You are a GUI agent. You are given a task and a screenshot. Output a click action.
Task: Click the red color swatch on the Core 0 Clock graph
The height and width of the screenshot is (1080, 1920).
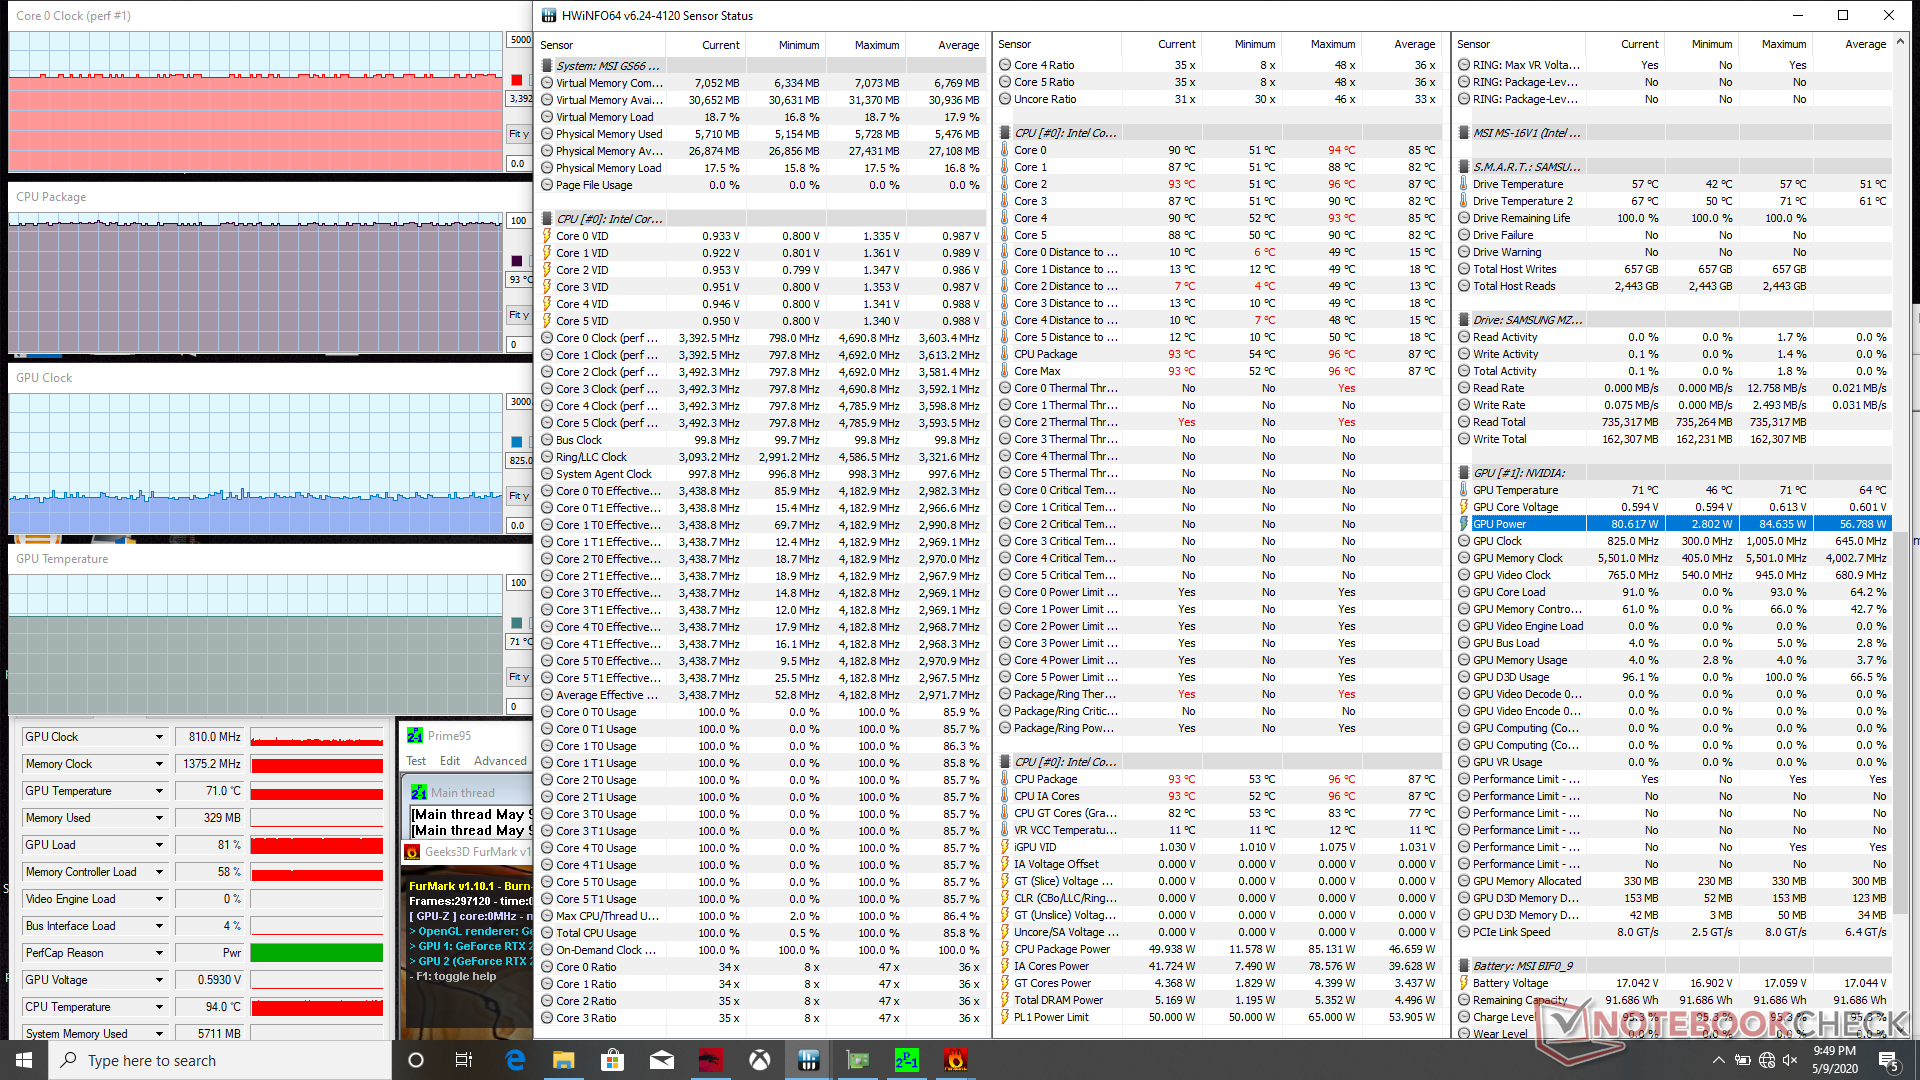tap(516, 80)
